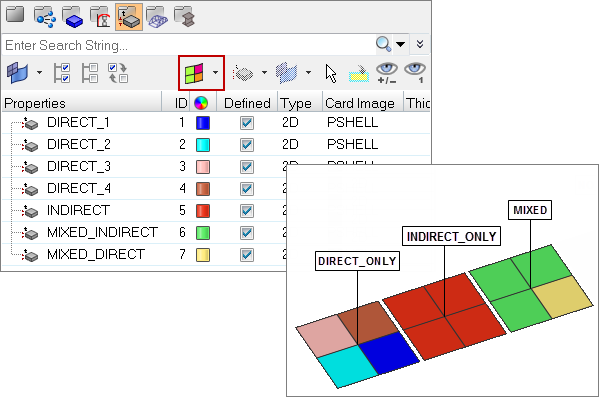Screen dimensions: 600x397
Task: Click the color wheel column header
Action: point(201,103)
